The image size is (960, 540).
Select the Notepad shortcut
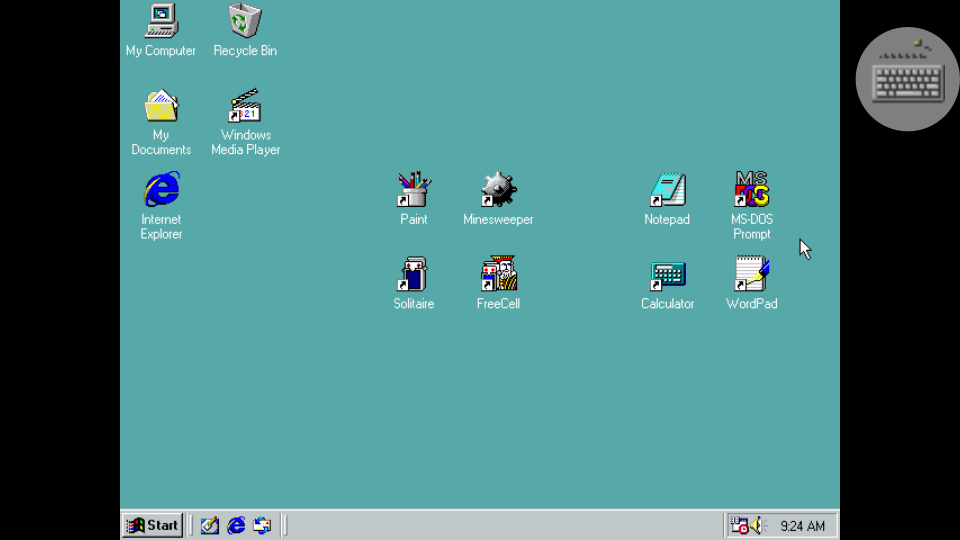pyautogui.click(x=667, y=190)
